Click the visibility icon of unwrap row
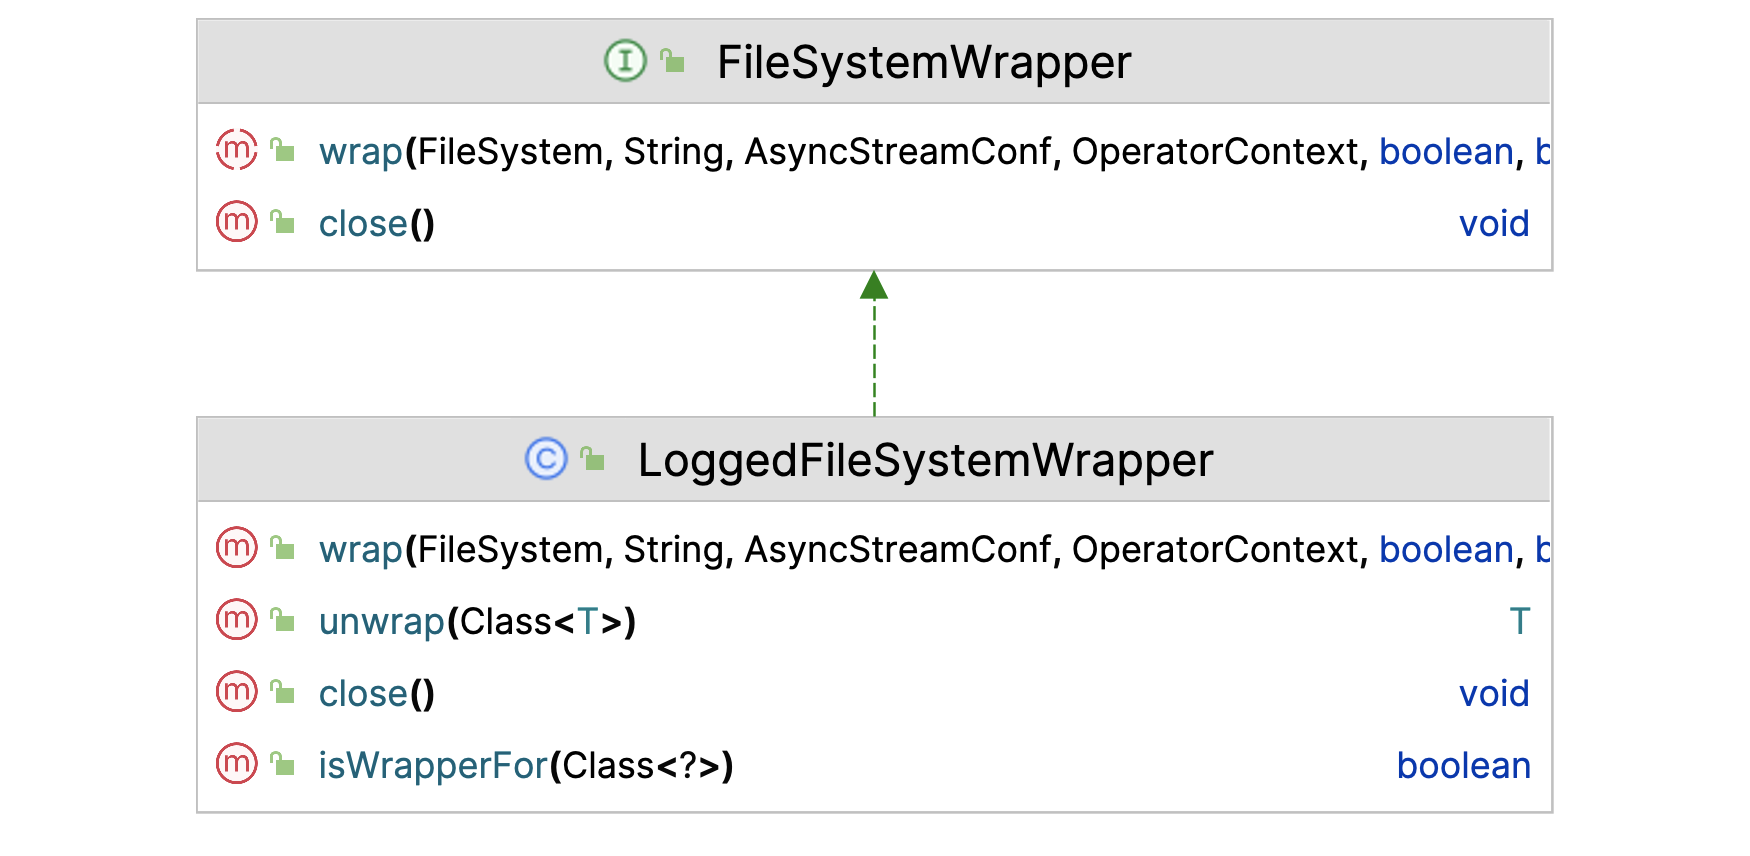The height and width of the screenshot is (856, 1750). pos(283,620)
